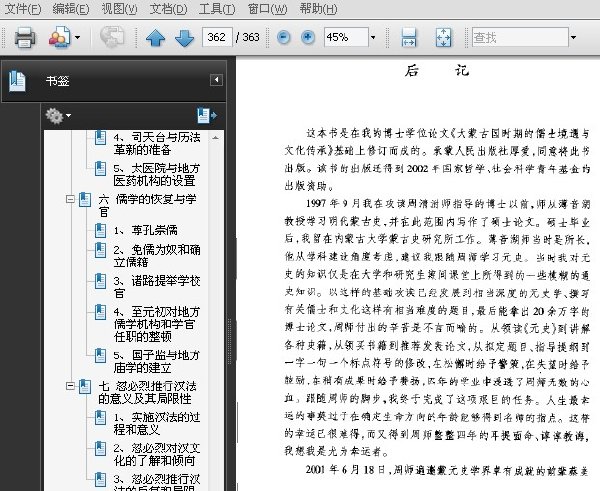This screenshot has width=600, height=491.
Task: Open the zoom level dropdown arrow
Action: pos(373,38)
